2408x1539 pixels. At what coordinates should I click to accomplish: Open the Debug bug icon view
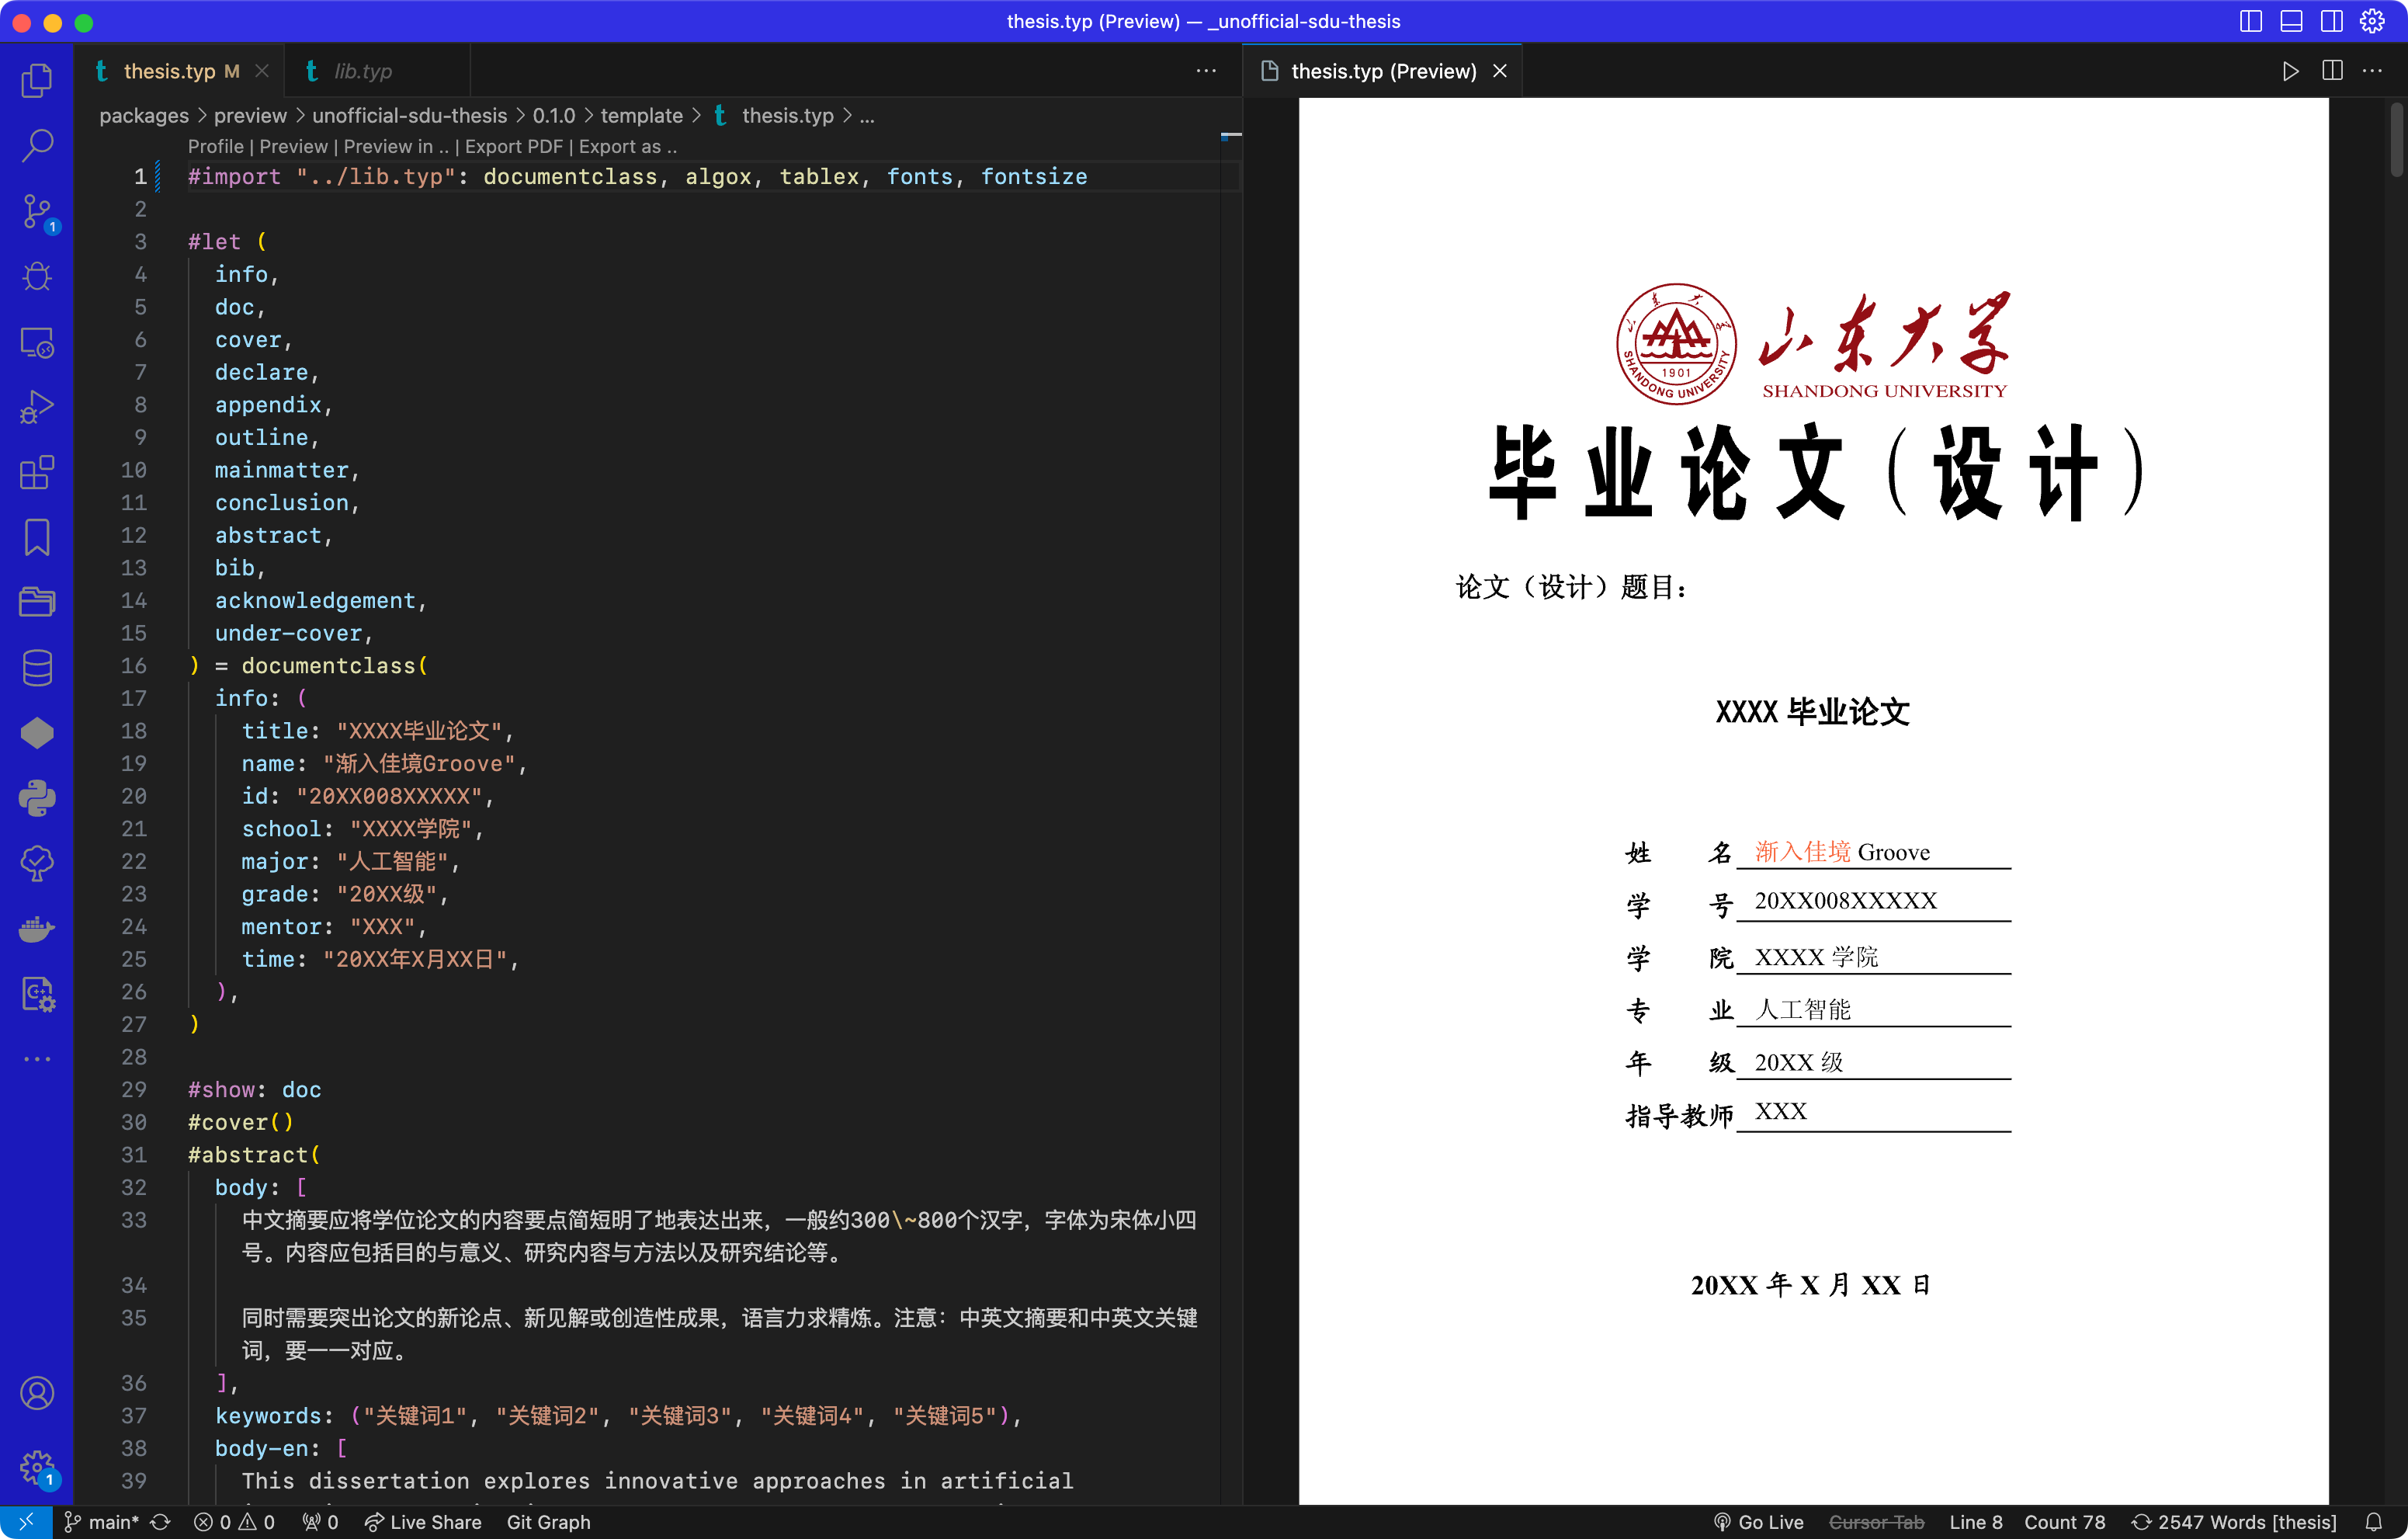pos(37,277)
